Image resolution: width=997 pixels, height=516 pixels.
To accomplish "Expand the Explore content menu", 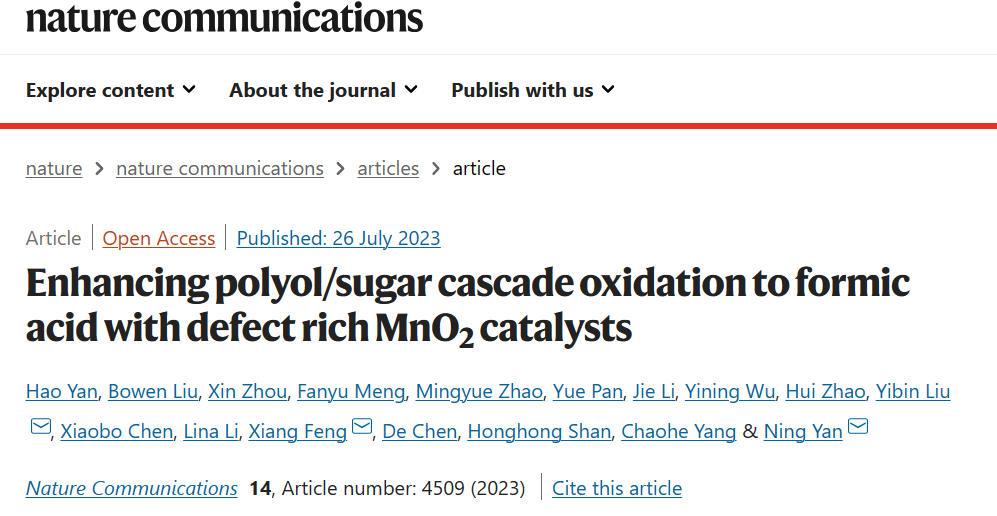I will [111, 90].
